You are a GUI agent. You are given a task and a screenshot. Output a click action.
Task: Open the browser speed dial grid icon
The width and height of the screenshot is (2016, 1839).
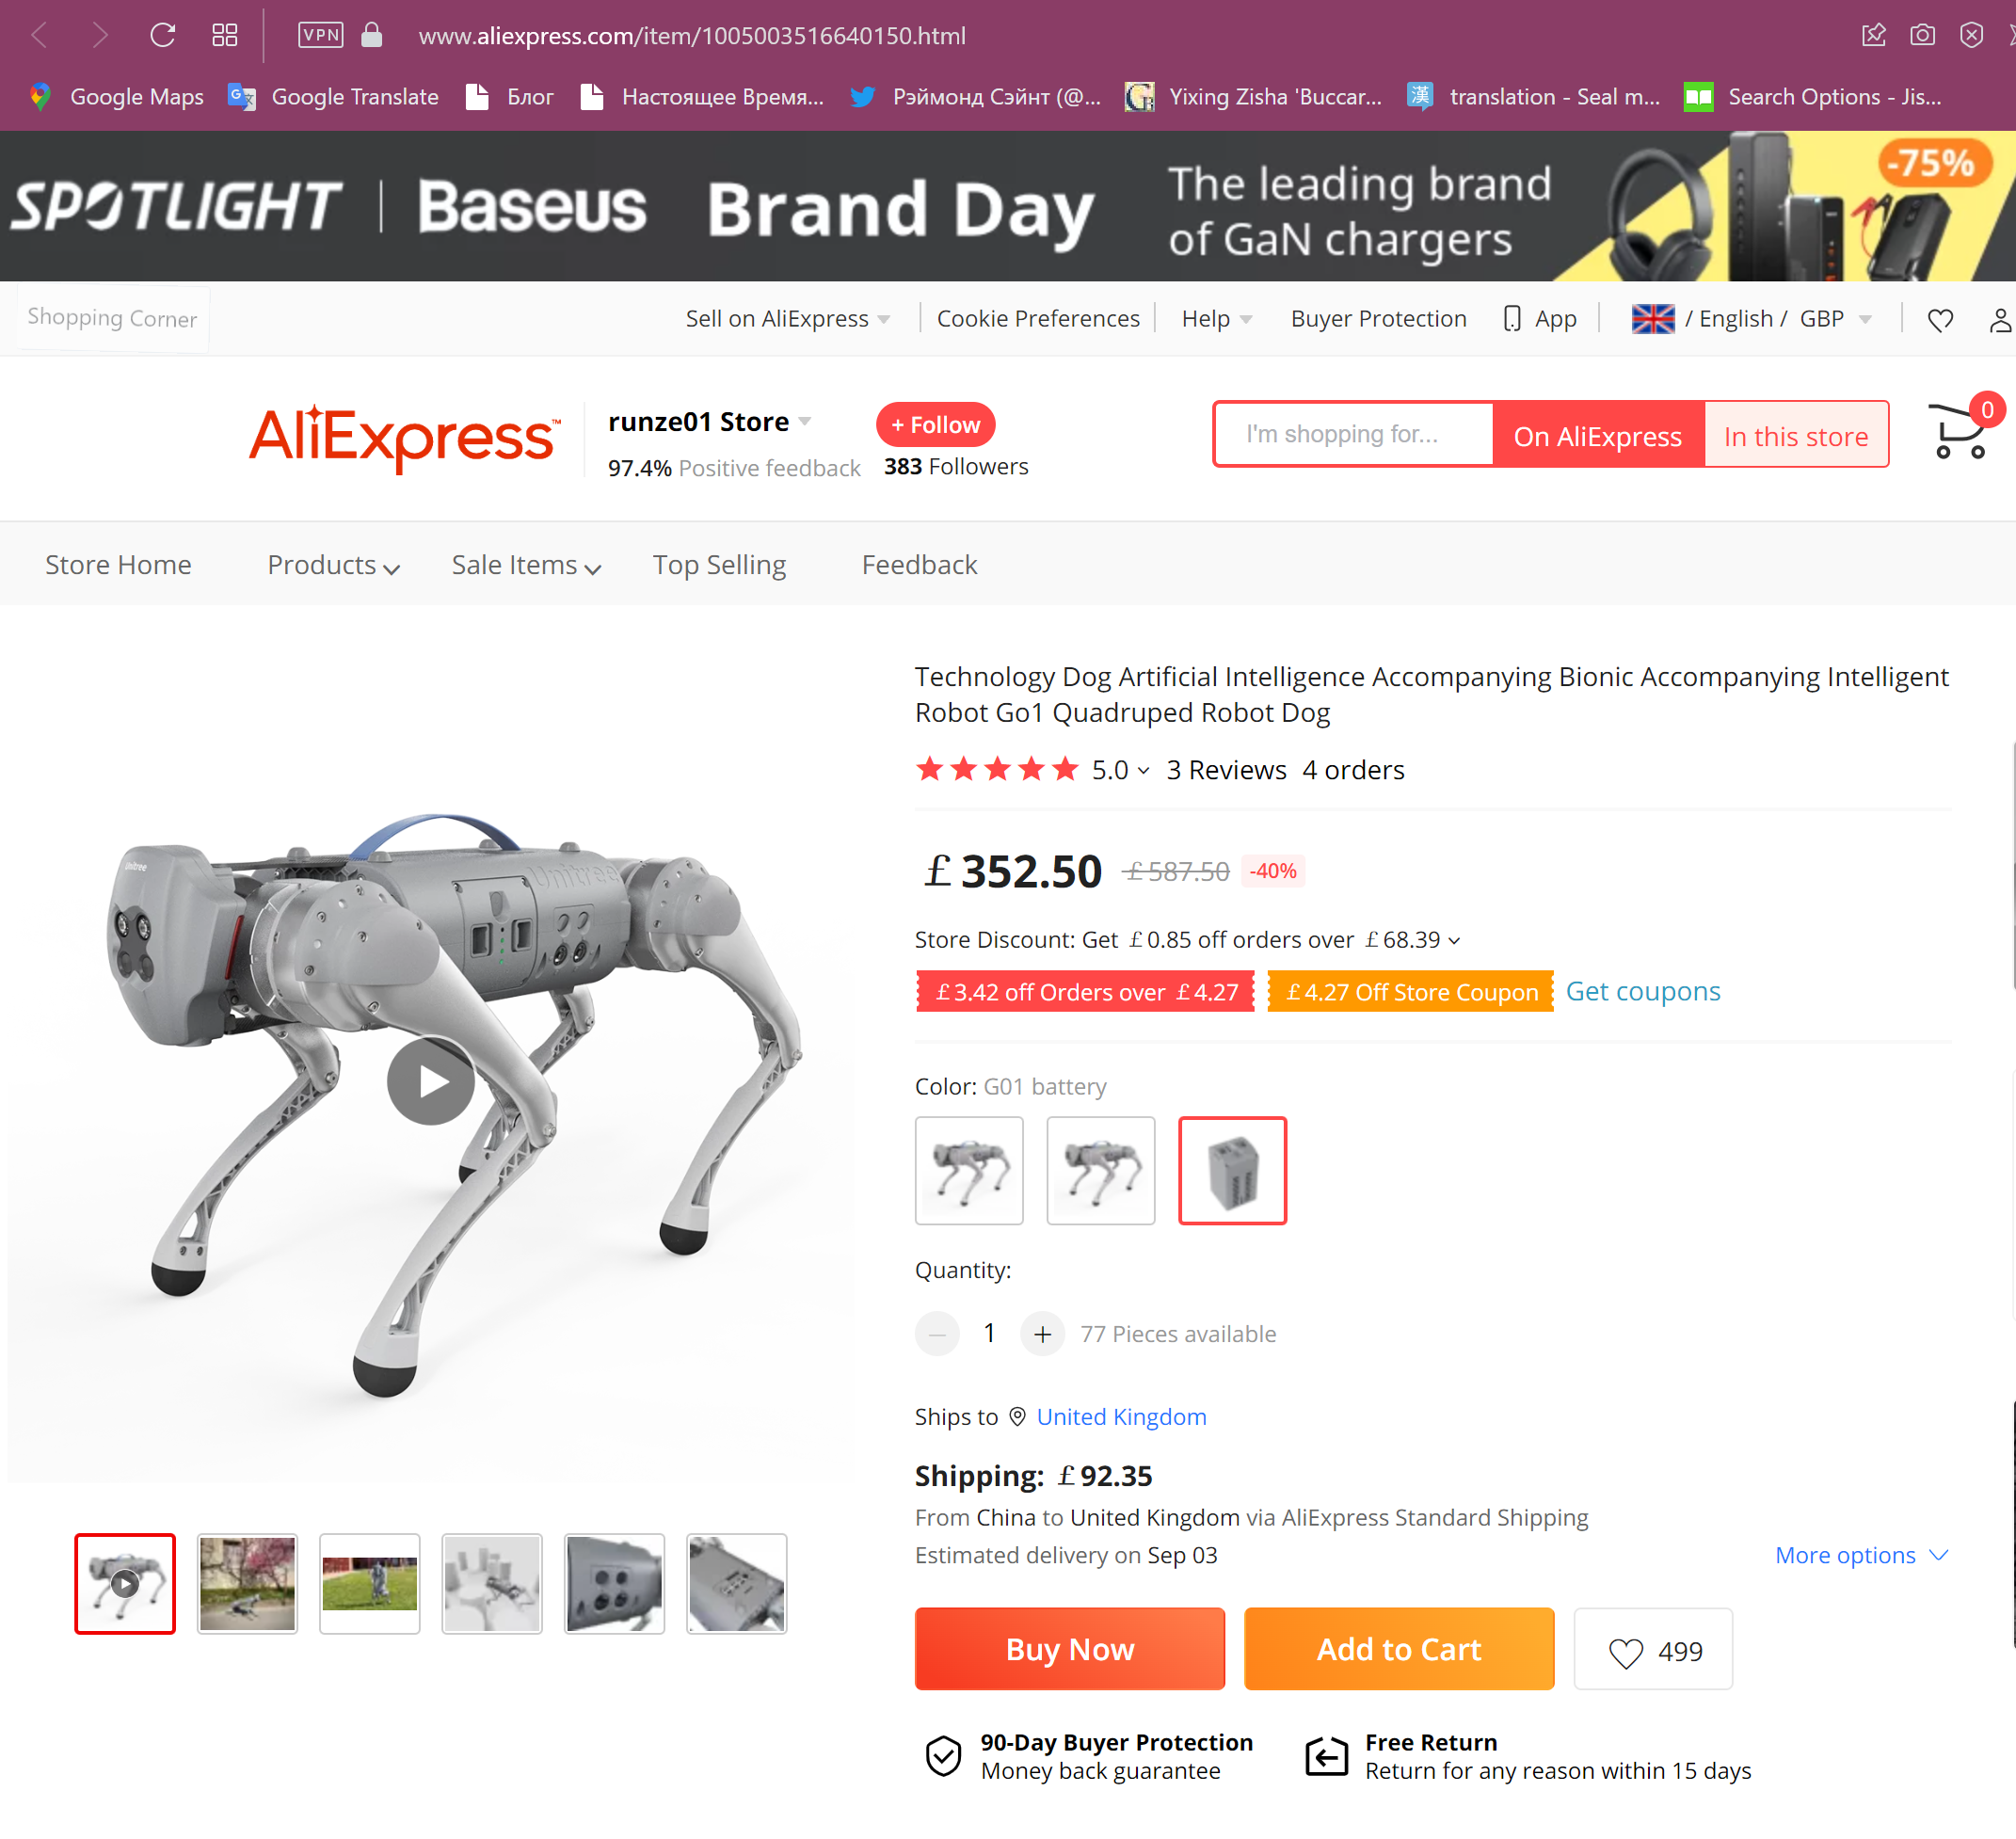coord(225,36)
